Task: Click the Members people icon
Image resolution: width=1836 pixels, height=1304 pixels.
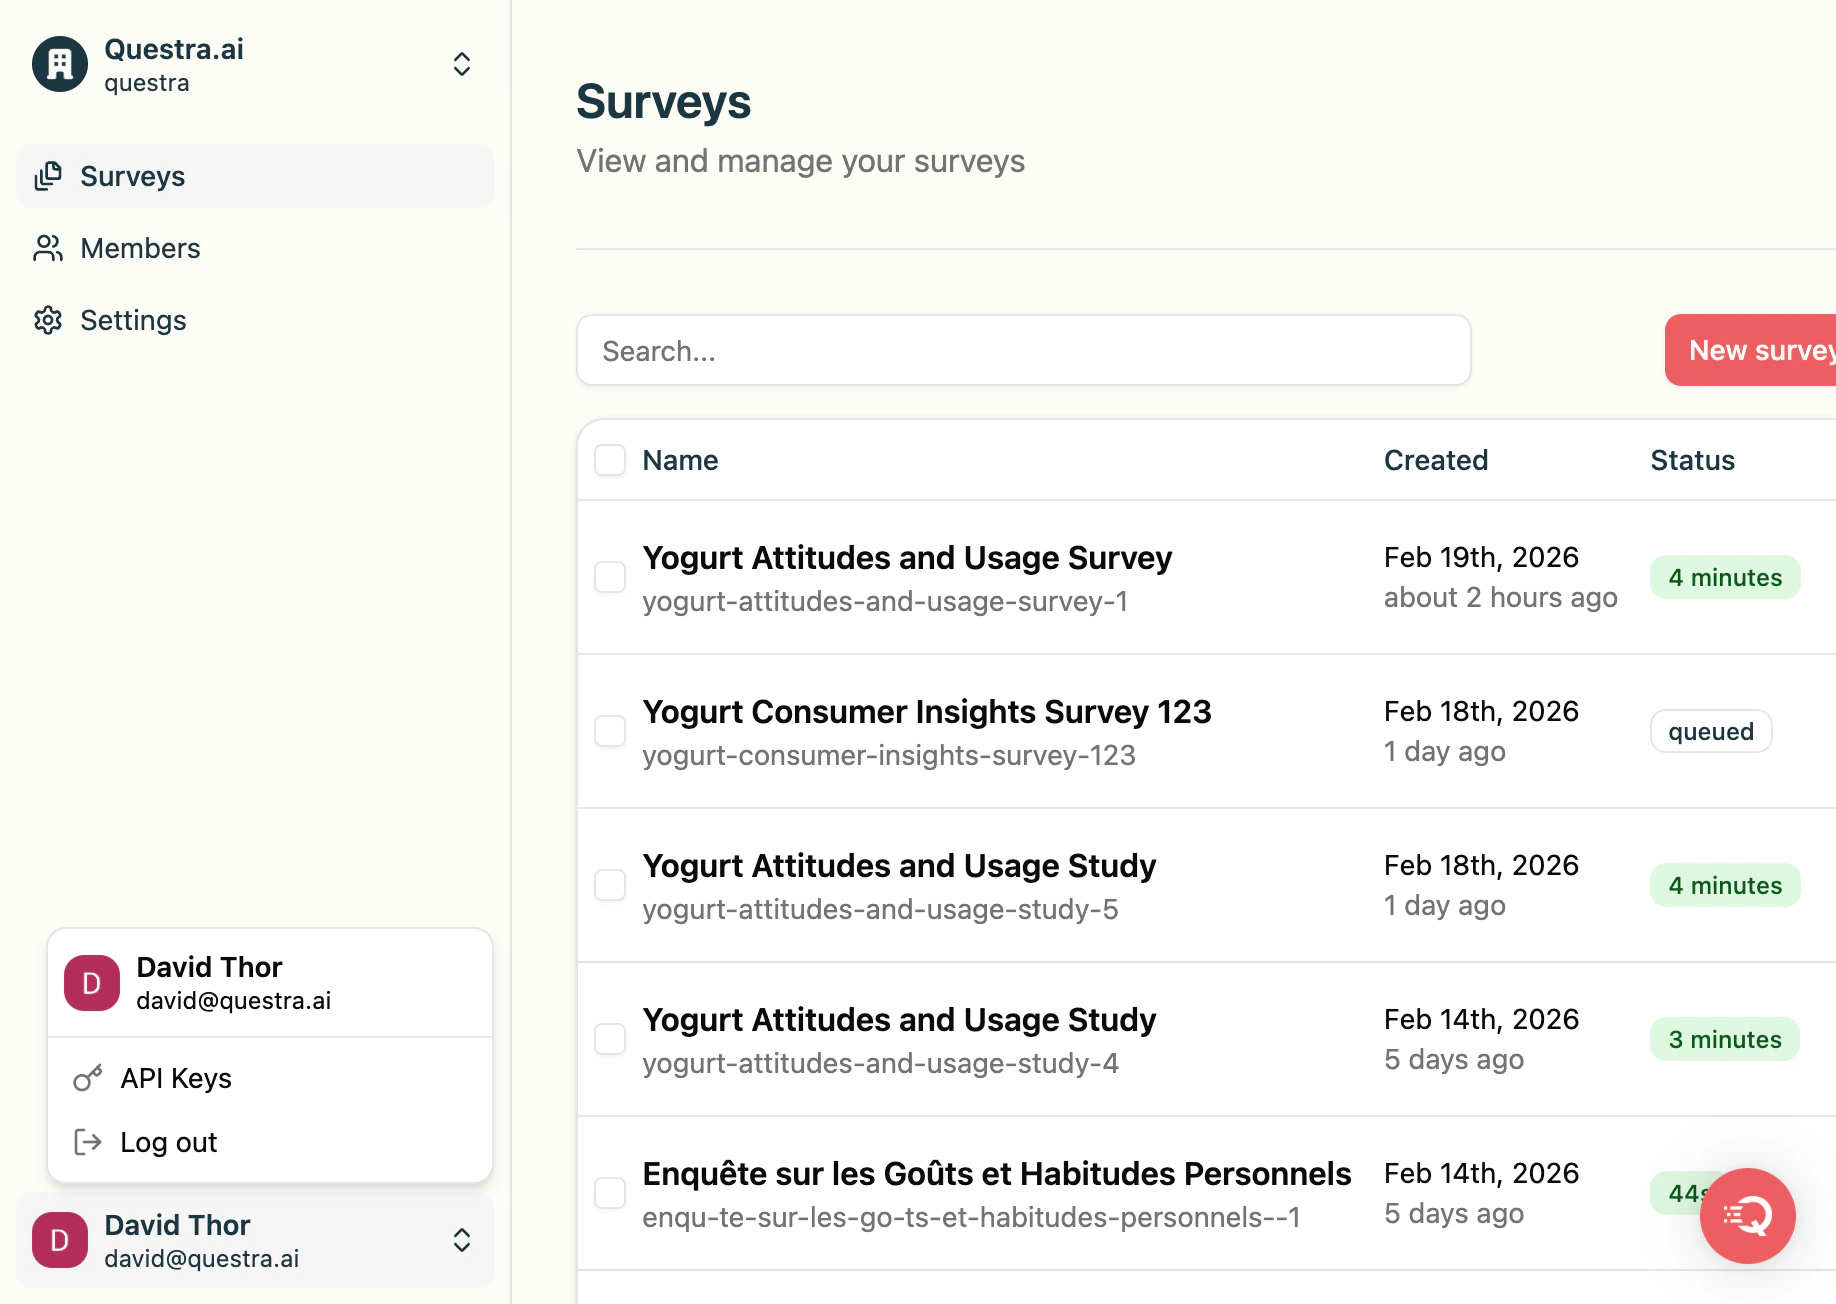Action: pos(48,248)
